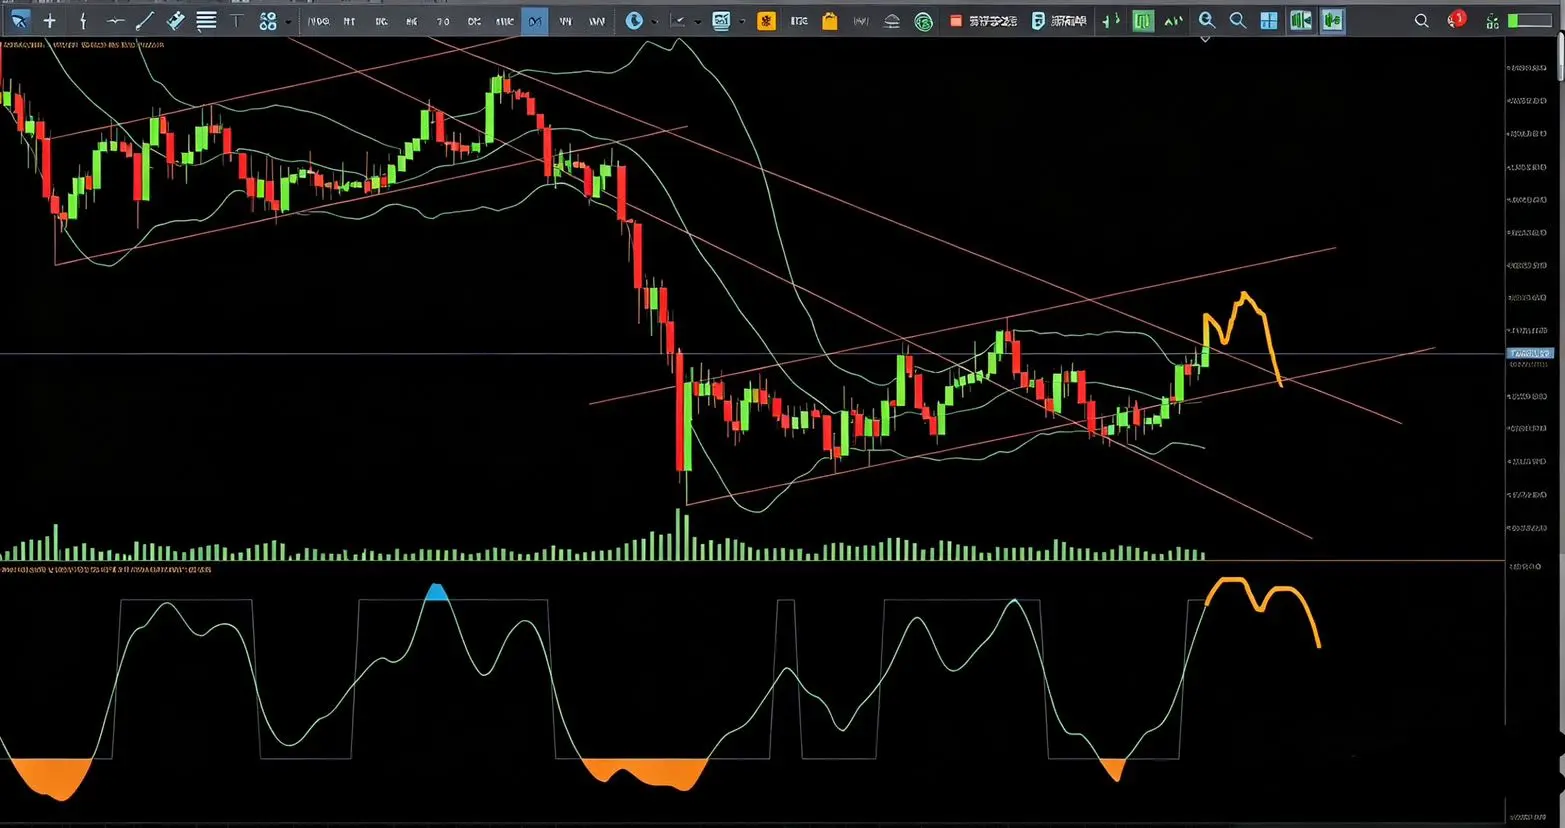Click the green bars with left arrow icon
1565x828 pixels.
click(1301, 20)
